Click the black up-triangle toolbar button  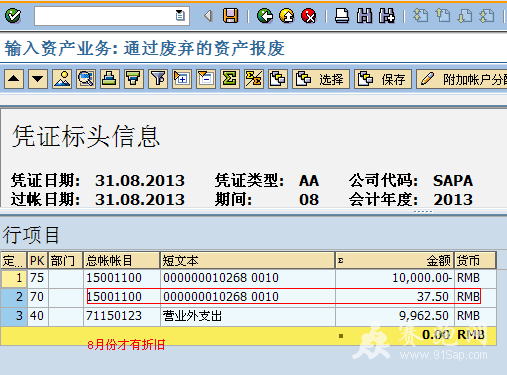(14, 79)
